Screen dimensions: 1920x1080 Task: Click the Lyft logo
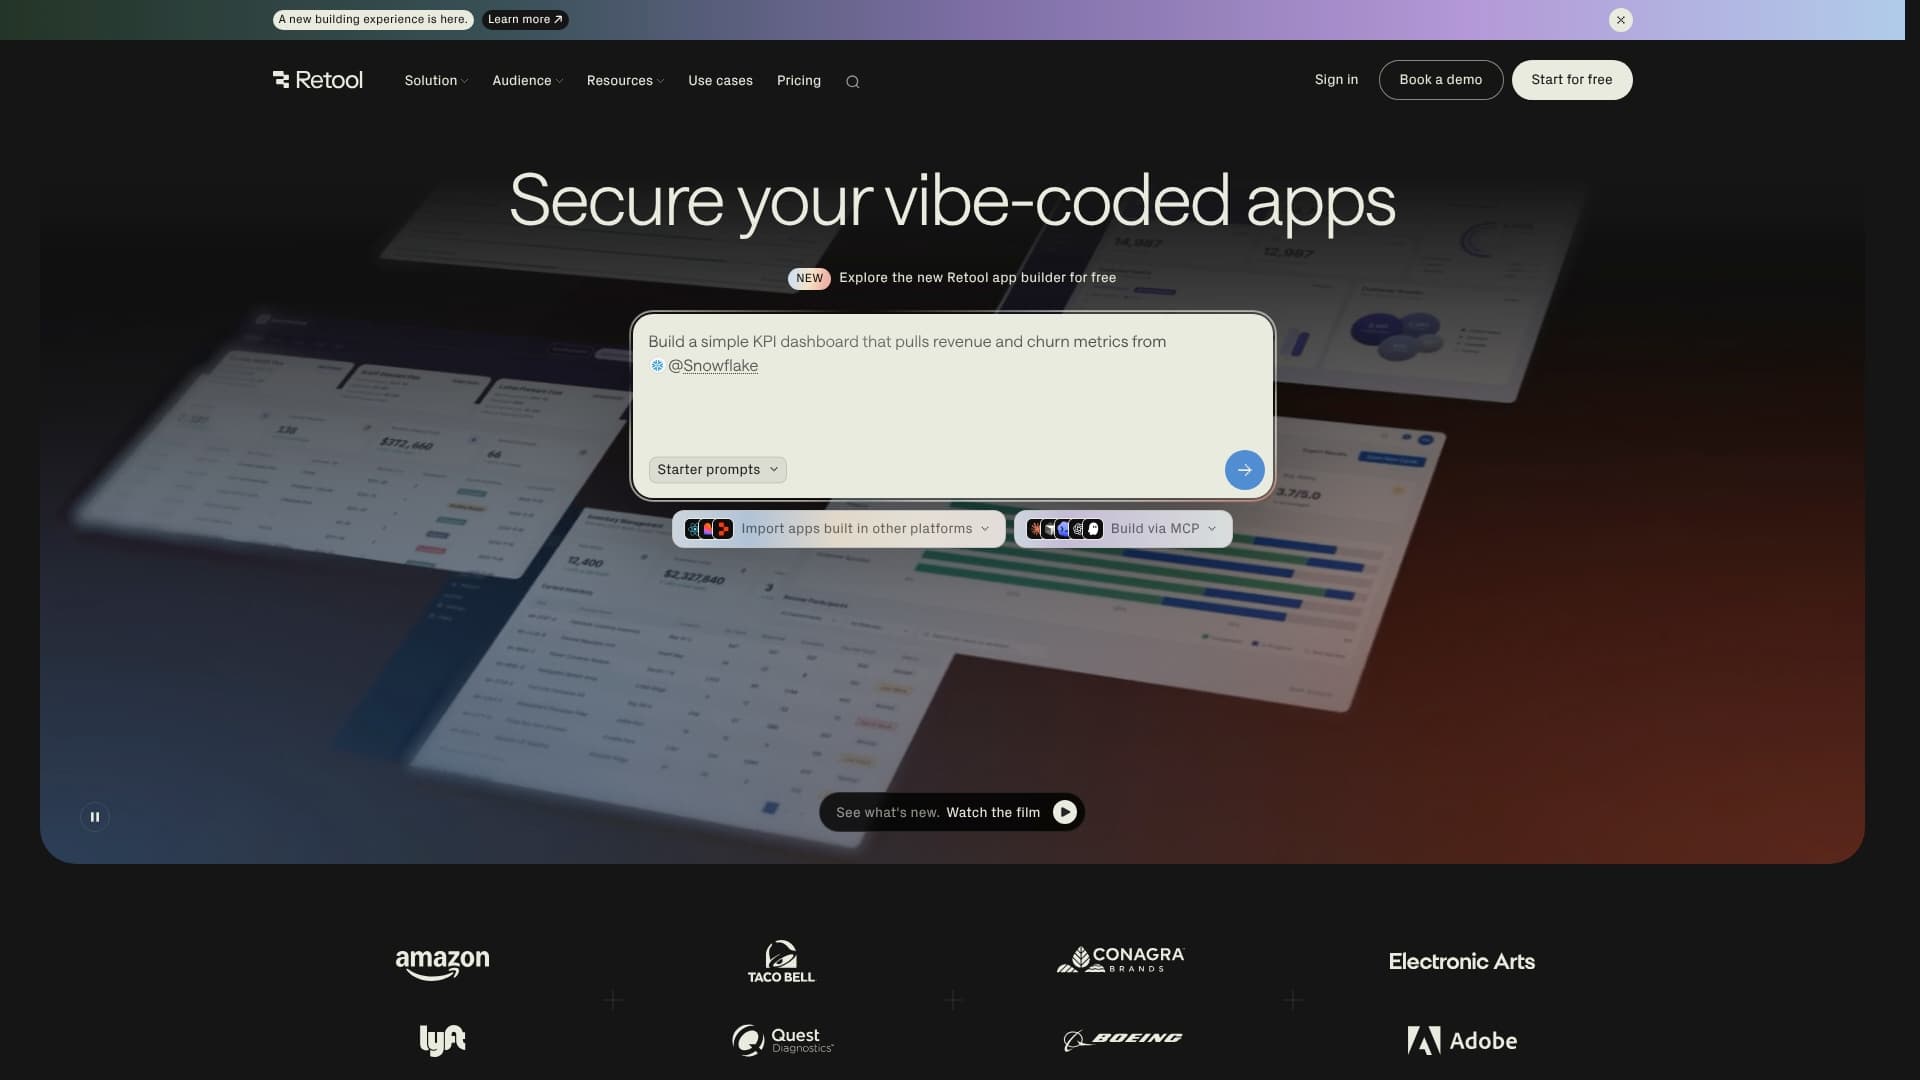tap(442, 1040)
